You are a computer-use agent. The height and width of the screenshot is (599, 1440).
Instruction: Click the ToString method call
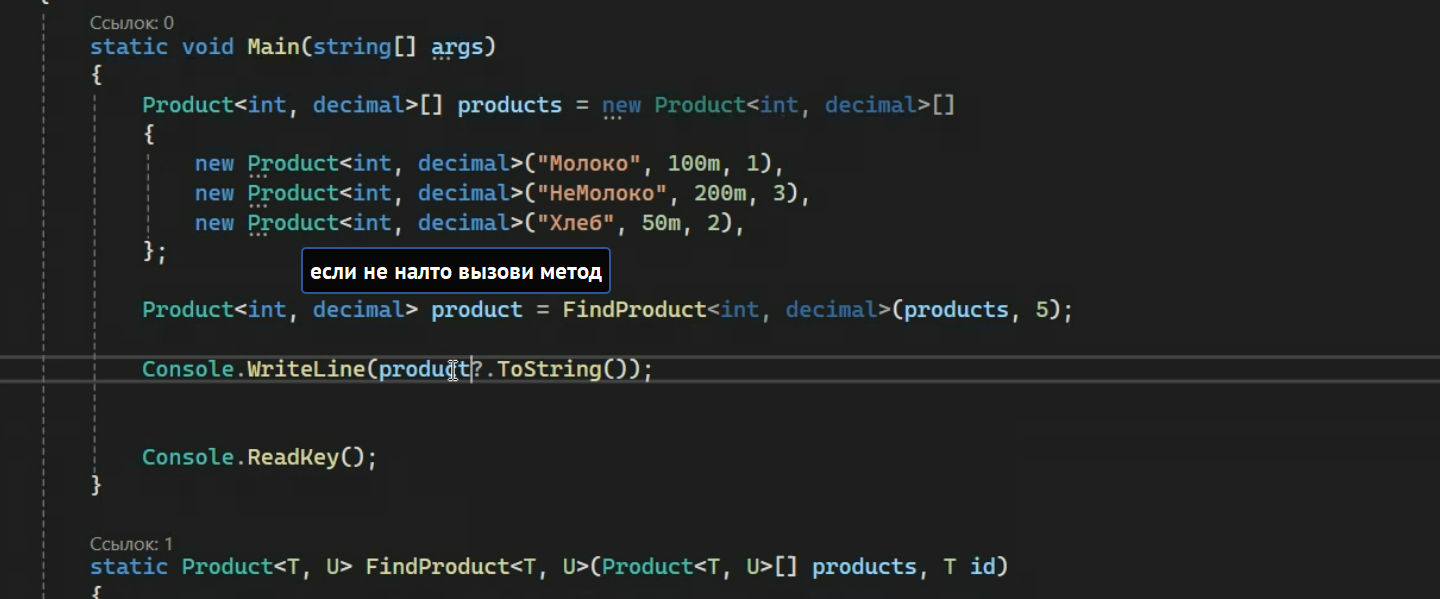coord(549,369)
